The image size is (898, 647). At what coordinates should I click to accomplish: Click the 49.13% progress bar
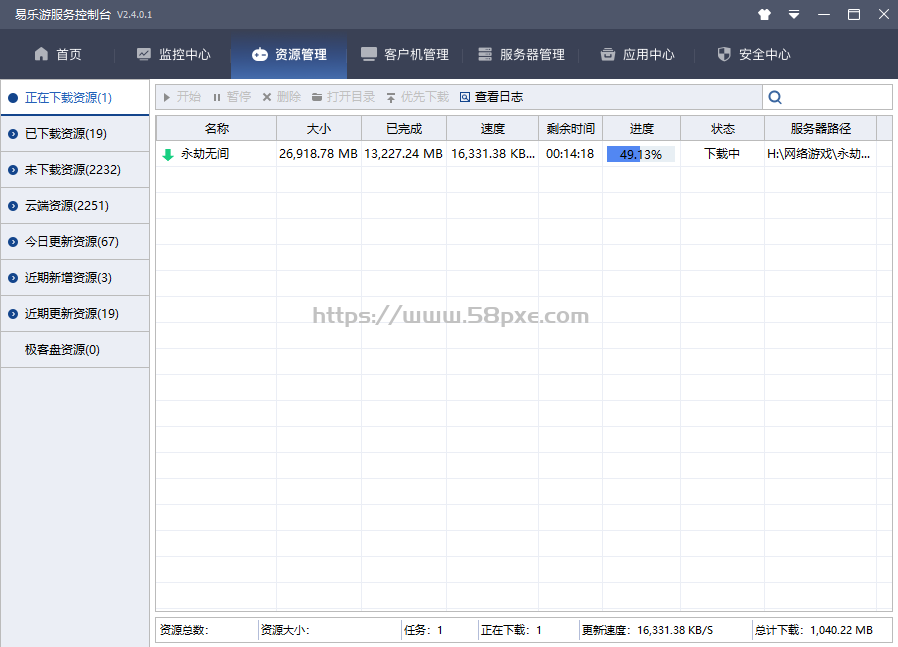(641, 154)
